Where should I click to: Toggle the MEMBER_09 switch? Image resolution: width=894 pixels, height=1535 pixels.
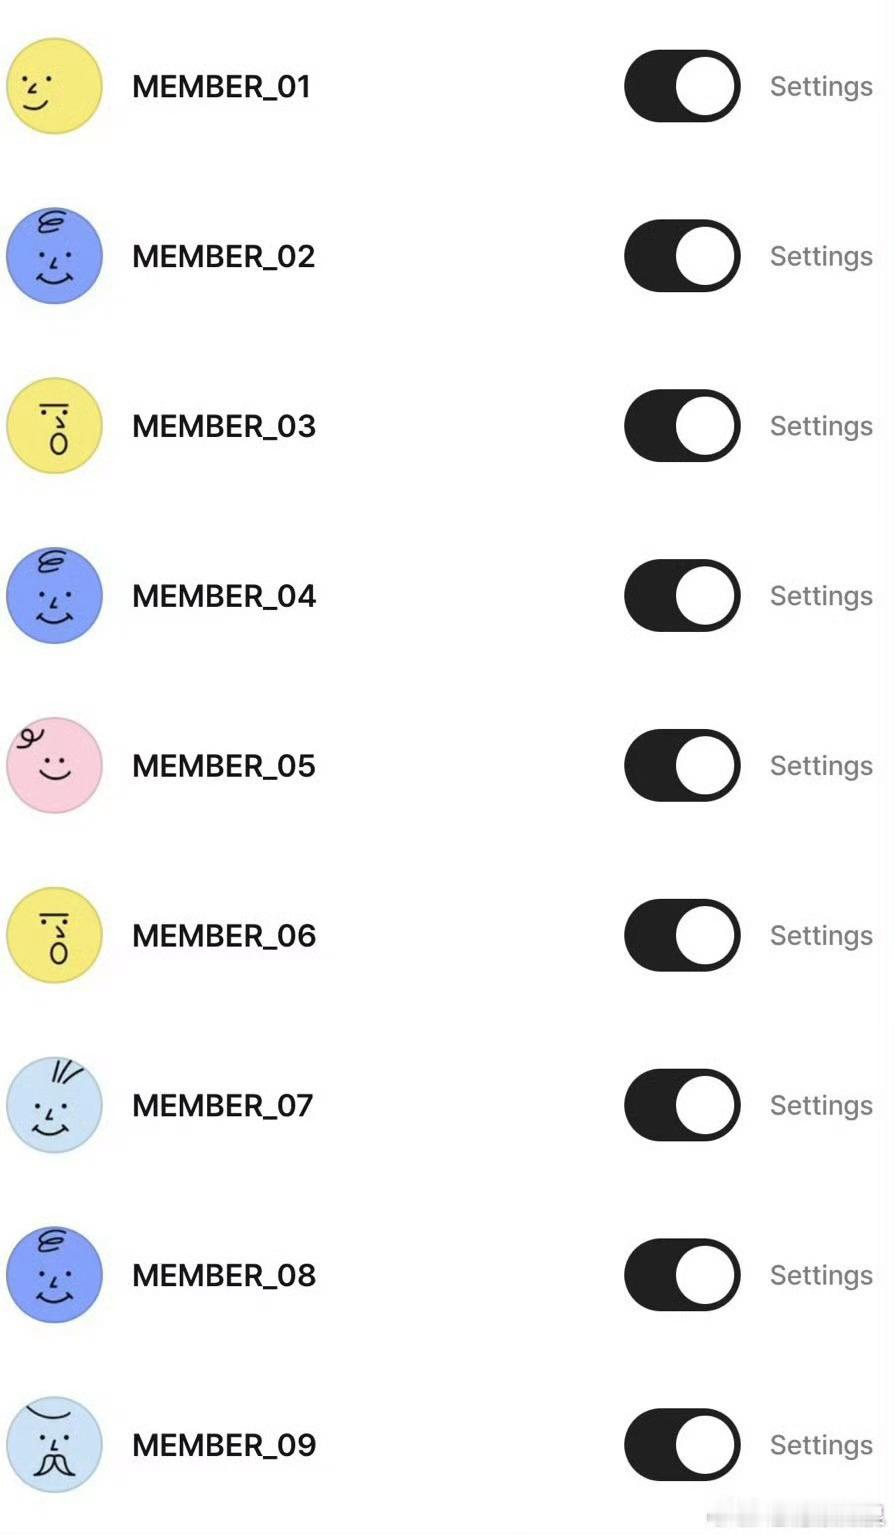coord(682,1445)
